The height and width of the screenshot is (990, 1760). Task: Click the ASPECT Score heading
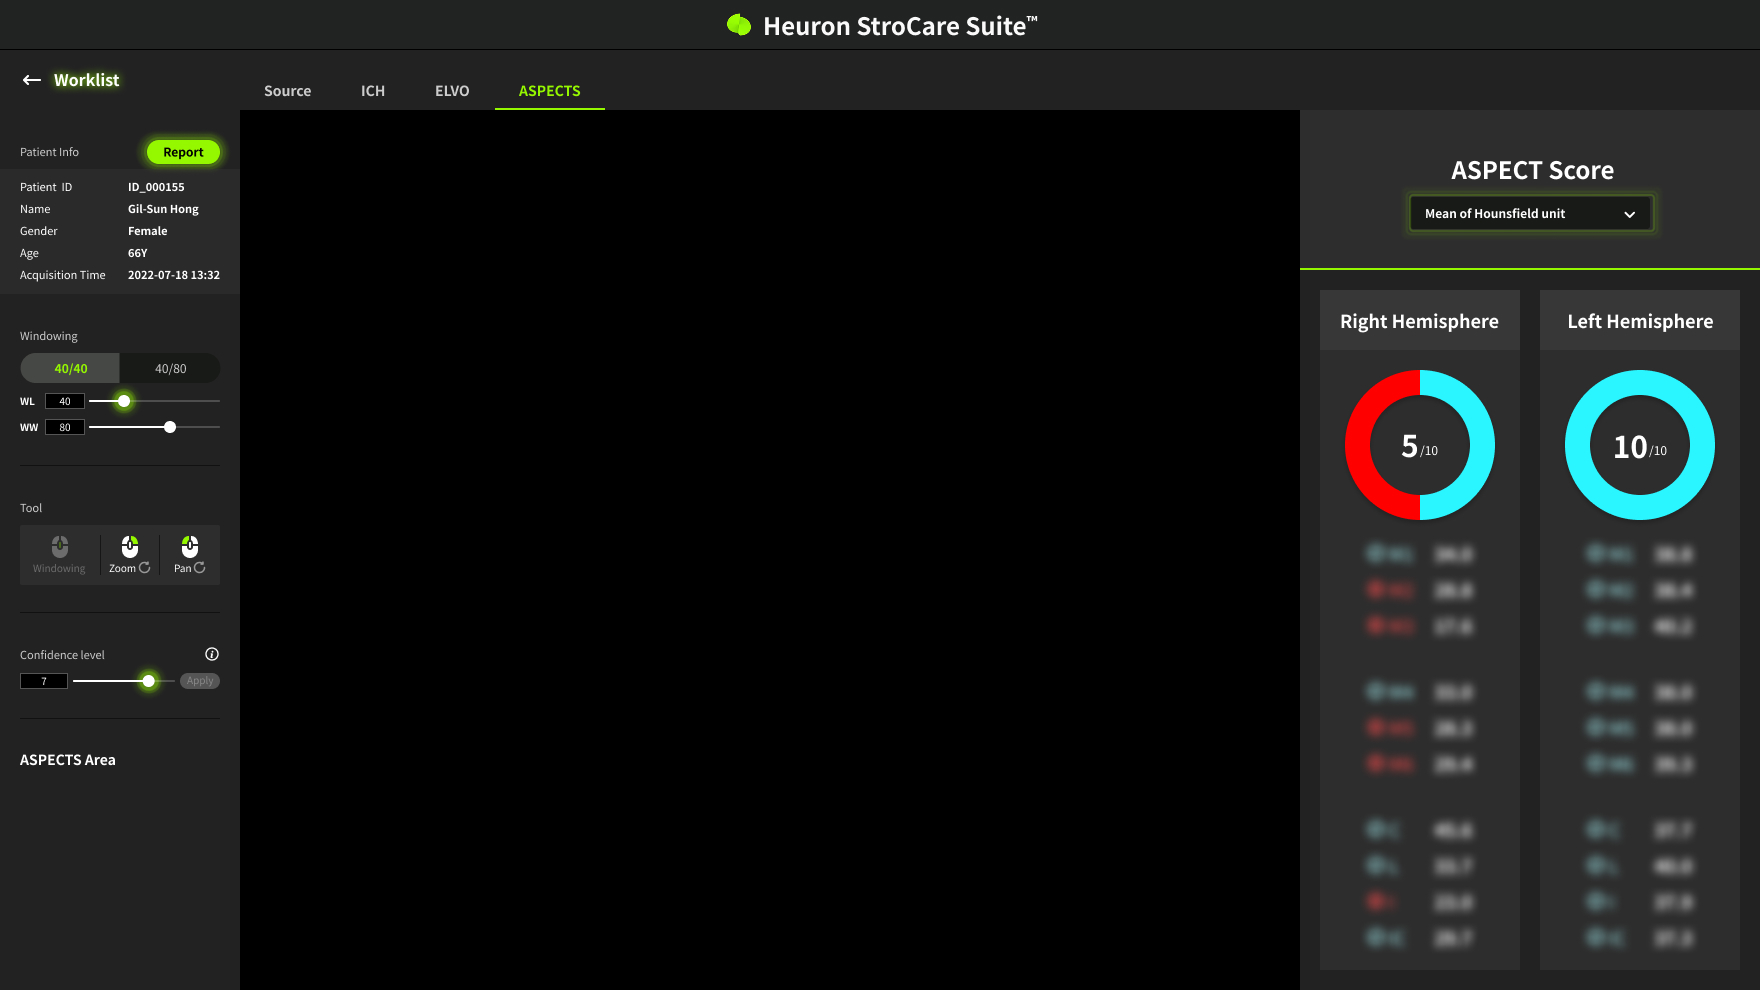click(x=1532, y=170)
